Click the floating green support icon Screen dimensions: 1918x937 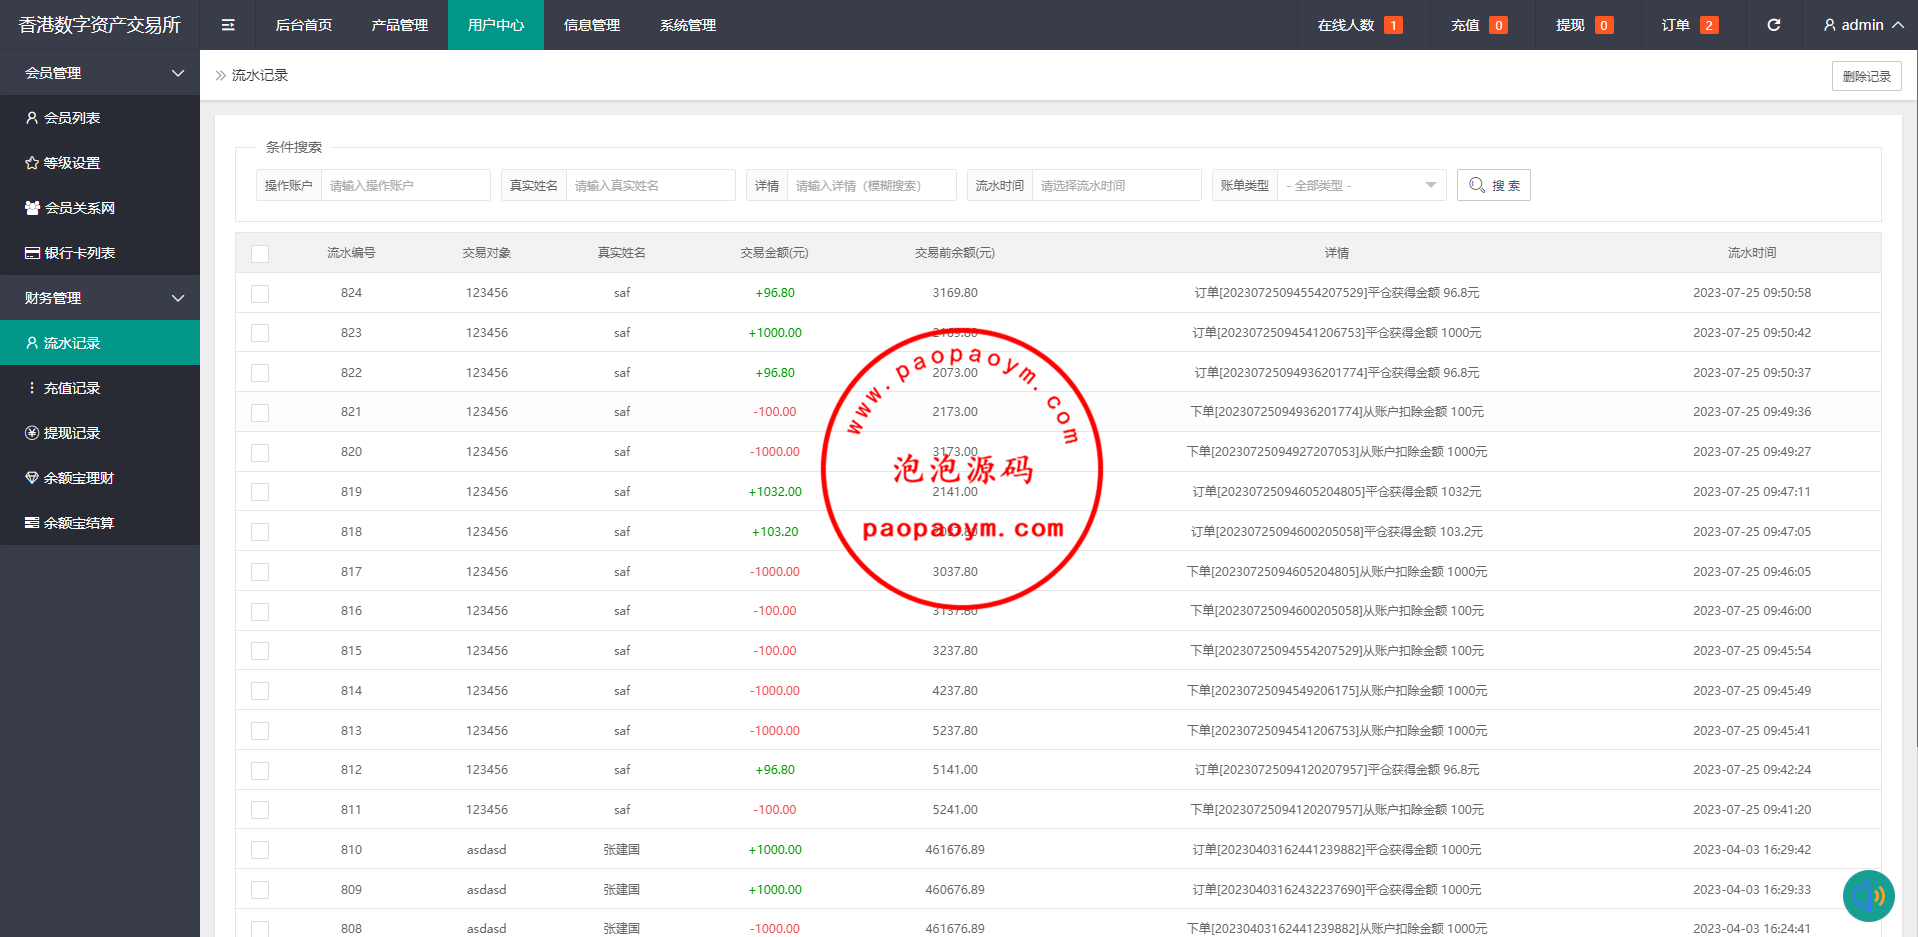click(x=1868, y=895)
